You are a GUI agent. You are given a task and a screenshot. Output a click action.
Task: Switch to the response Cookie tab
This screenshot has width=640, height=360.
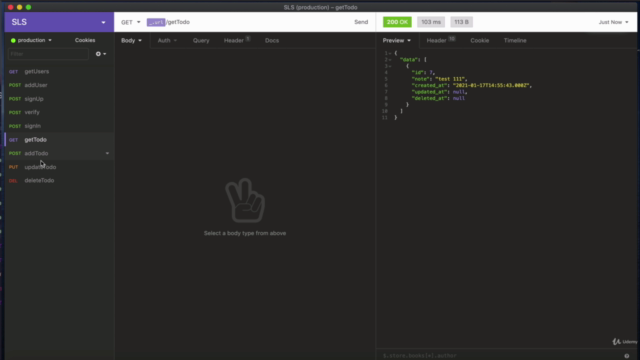(x=480, y=40)
